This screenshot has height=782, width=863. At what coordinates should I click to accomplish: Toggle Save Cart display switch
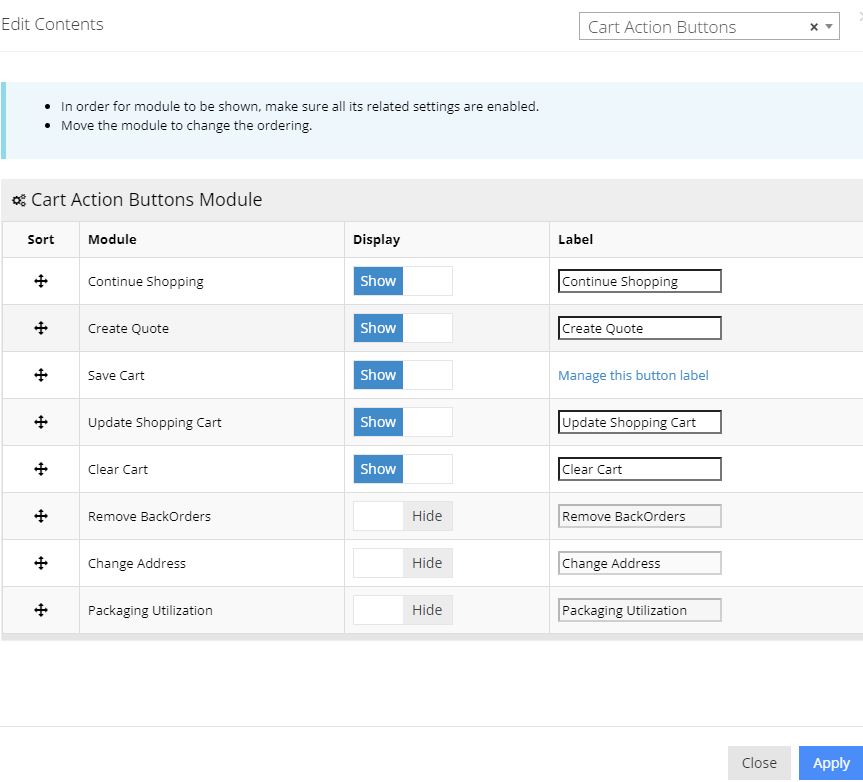pyautogui.click(x=403, y=375)
